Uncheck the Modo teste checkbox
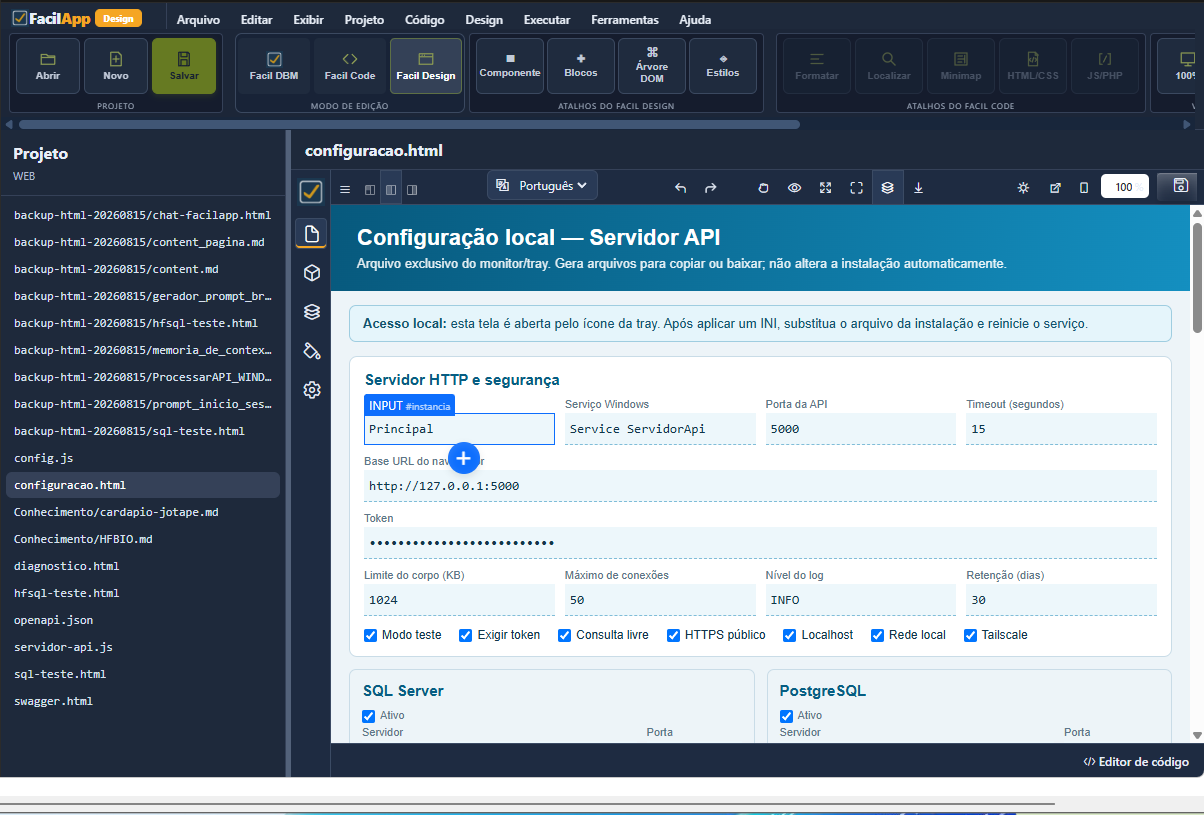 pos(370,635)
